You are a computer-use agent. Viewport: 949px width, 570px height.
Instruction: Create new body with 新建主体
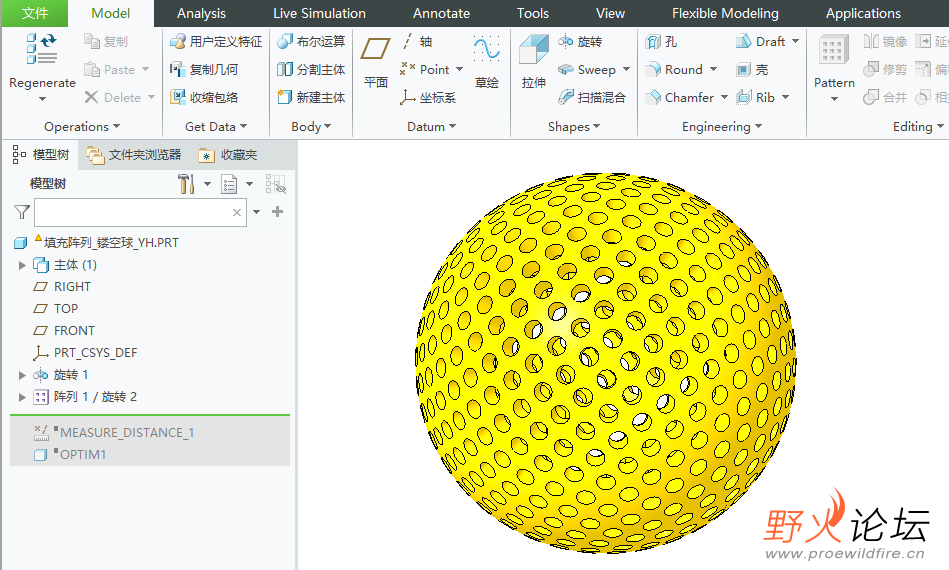[x=311, y=97]
